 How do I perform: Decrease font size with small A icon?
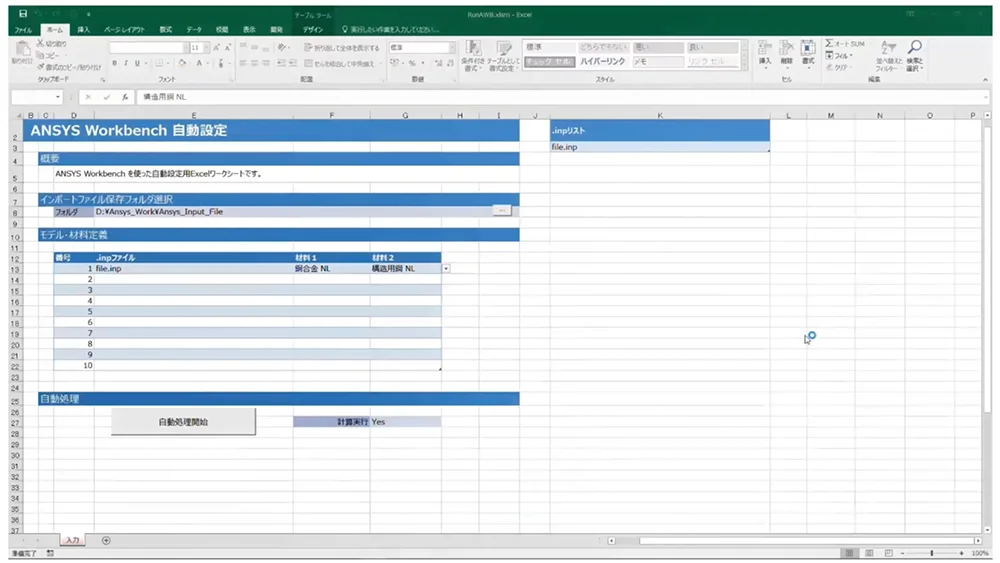228,48
